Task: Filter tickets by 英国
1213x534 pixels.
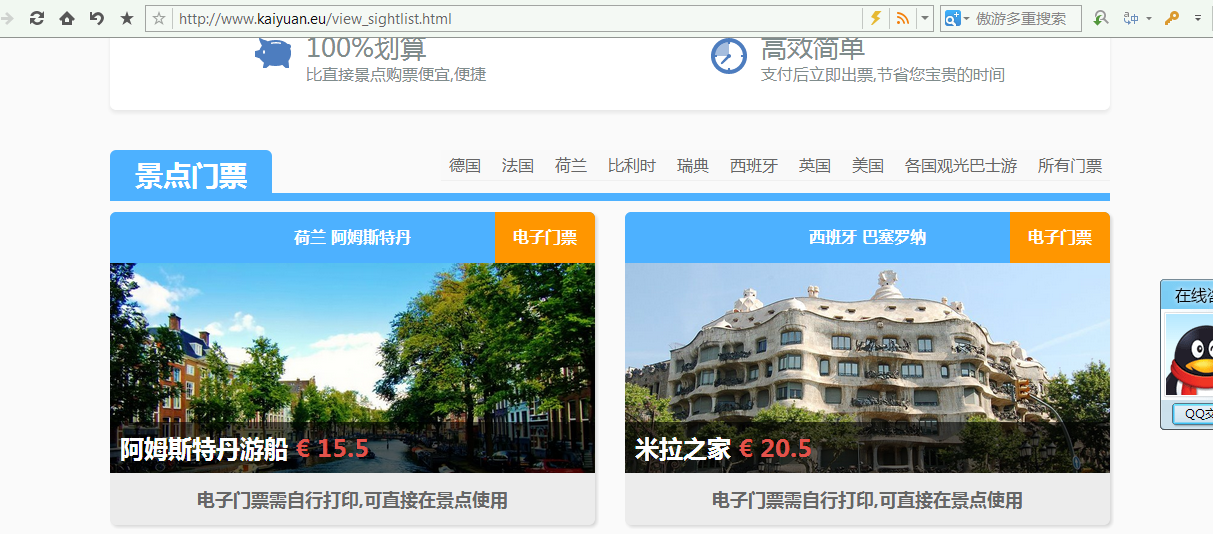Action: pyautogui.click(x=815, y=166)
